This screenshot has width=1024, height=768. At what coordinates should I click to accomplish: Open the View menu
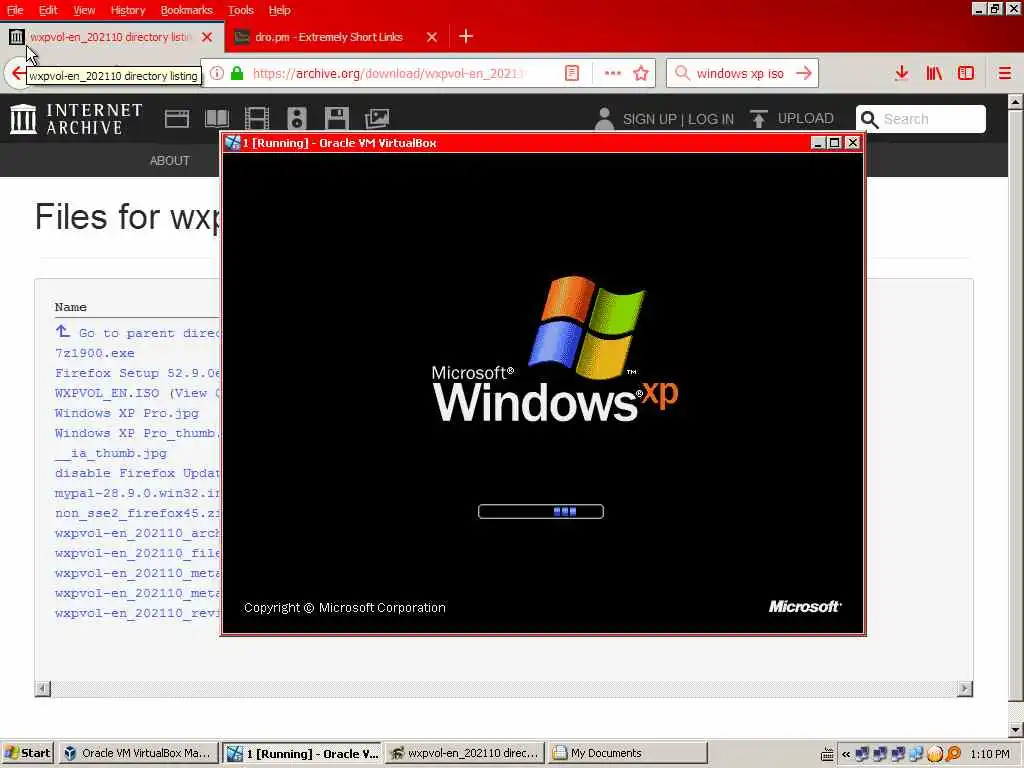click(84, 10)
